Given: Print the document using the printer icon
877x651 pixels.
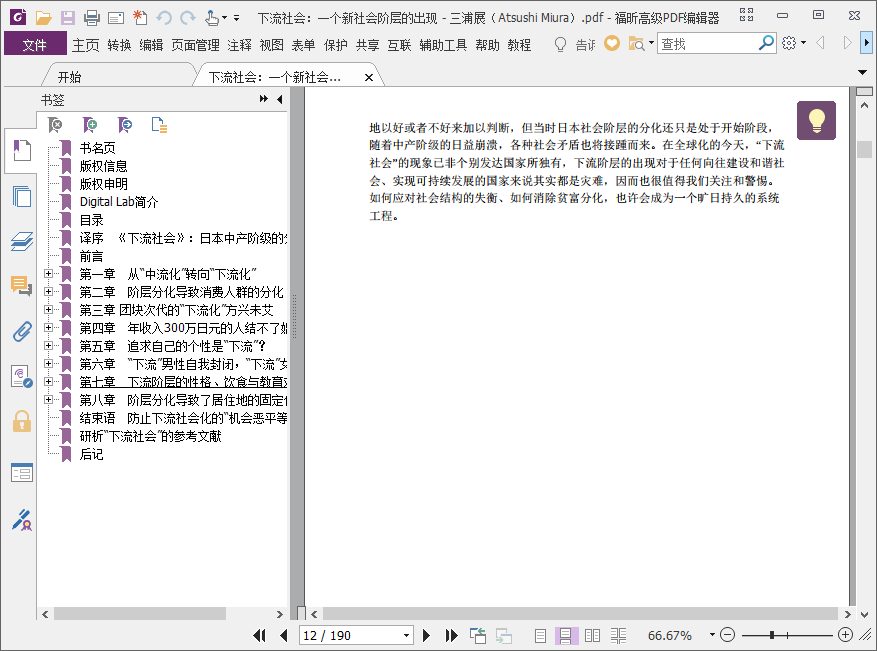Looking at the screenshot, I should pyautogui.click(x=92, y=18).
